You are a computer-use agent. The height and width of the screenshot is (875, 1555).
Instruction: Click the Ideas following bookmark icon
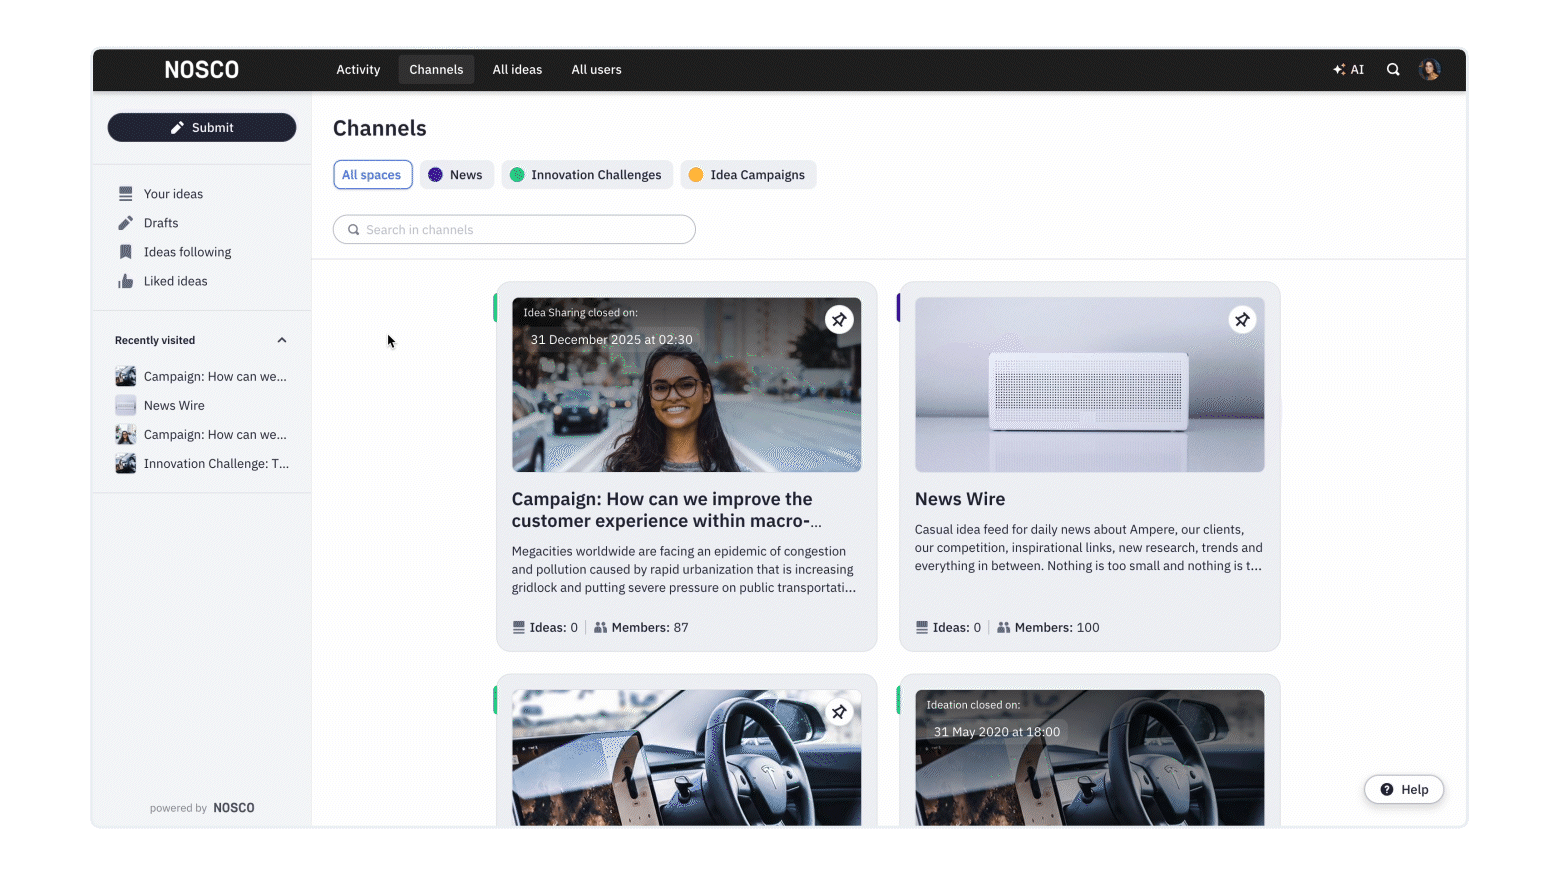click(126, 252)
